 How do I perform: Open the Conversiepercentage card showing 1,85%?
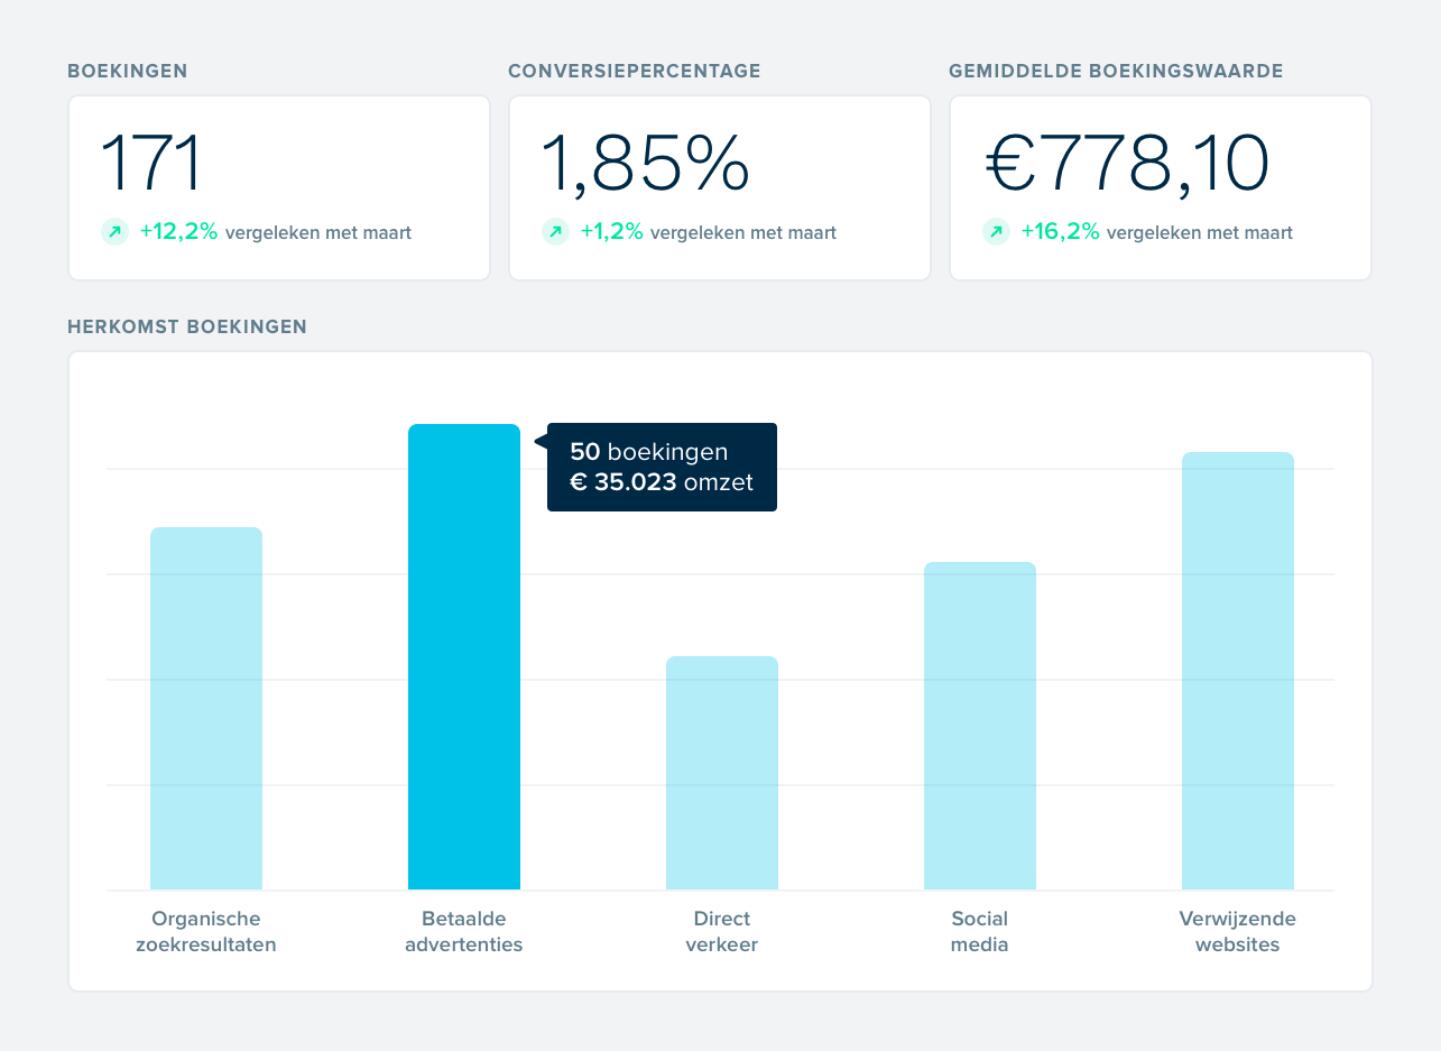[719, 188]
